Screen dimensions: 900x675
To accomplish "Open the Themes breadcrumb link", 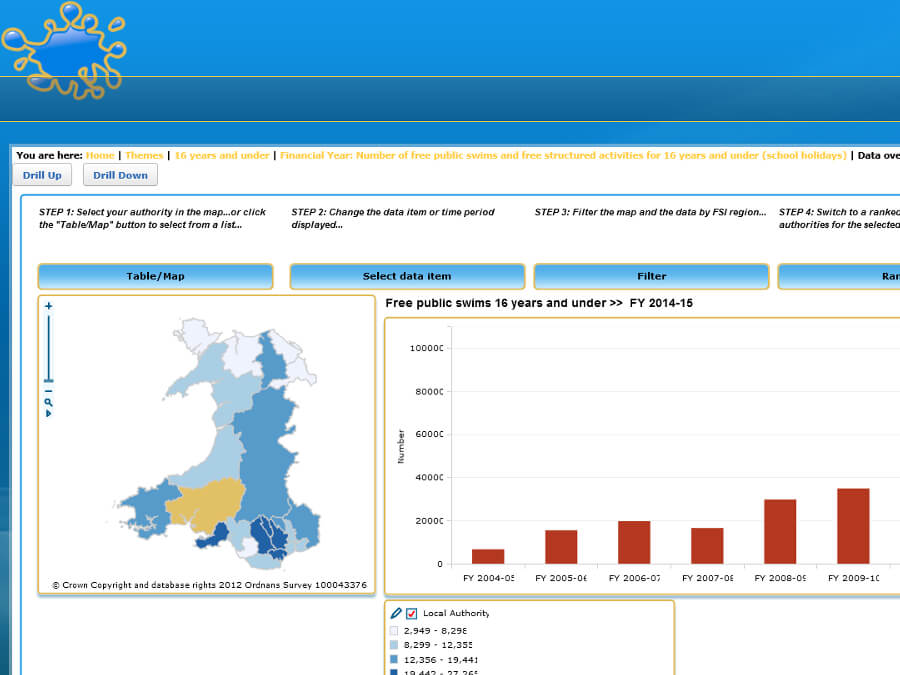I will click(144, 156).
